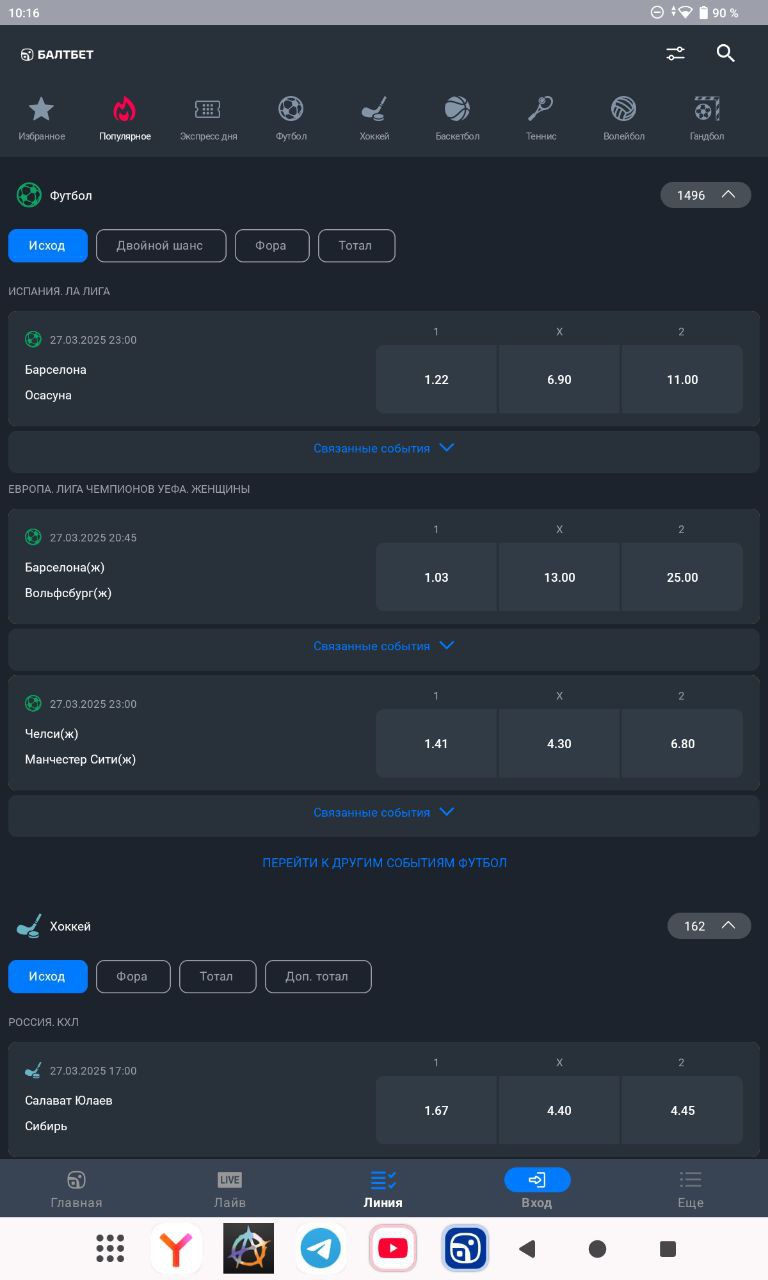Pick odds 1.22 for Барселона win
Screen dimensions: 768x1280
pyautogui.click(x=436, y=380)
